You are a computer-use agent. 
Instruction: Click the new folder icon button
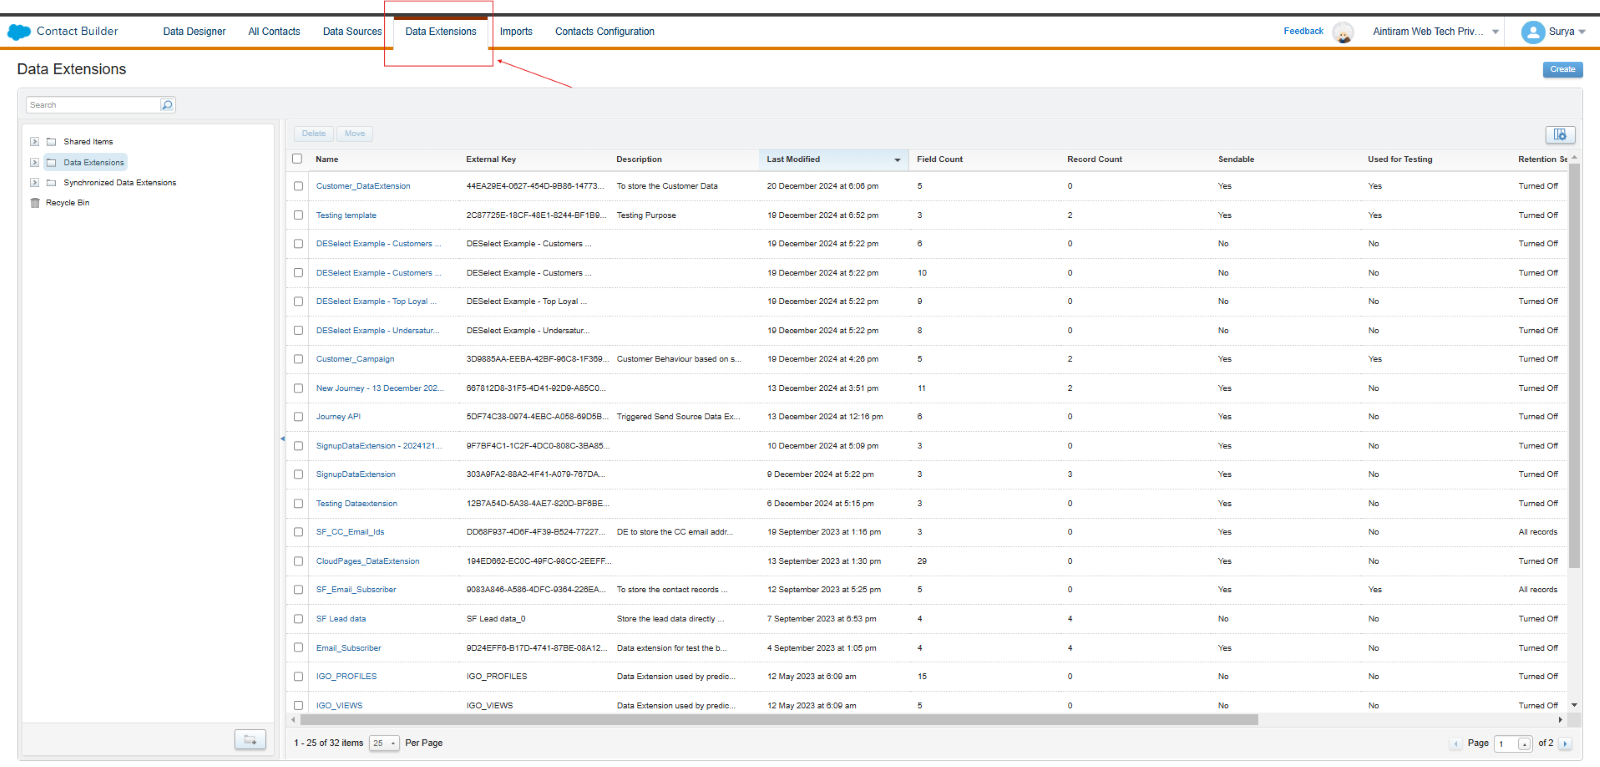(250, 740)
